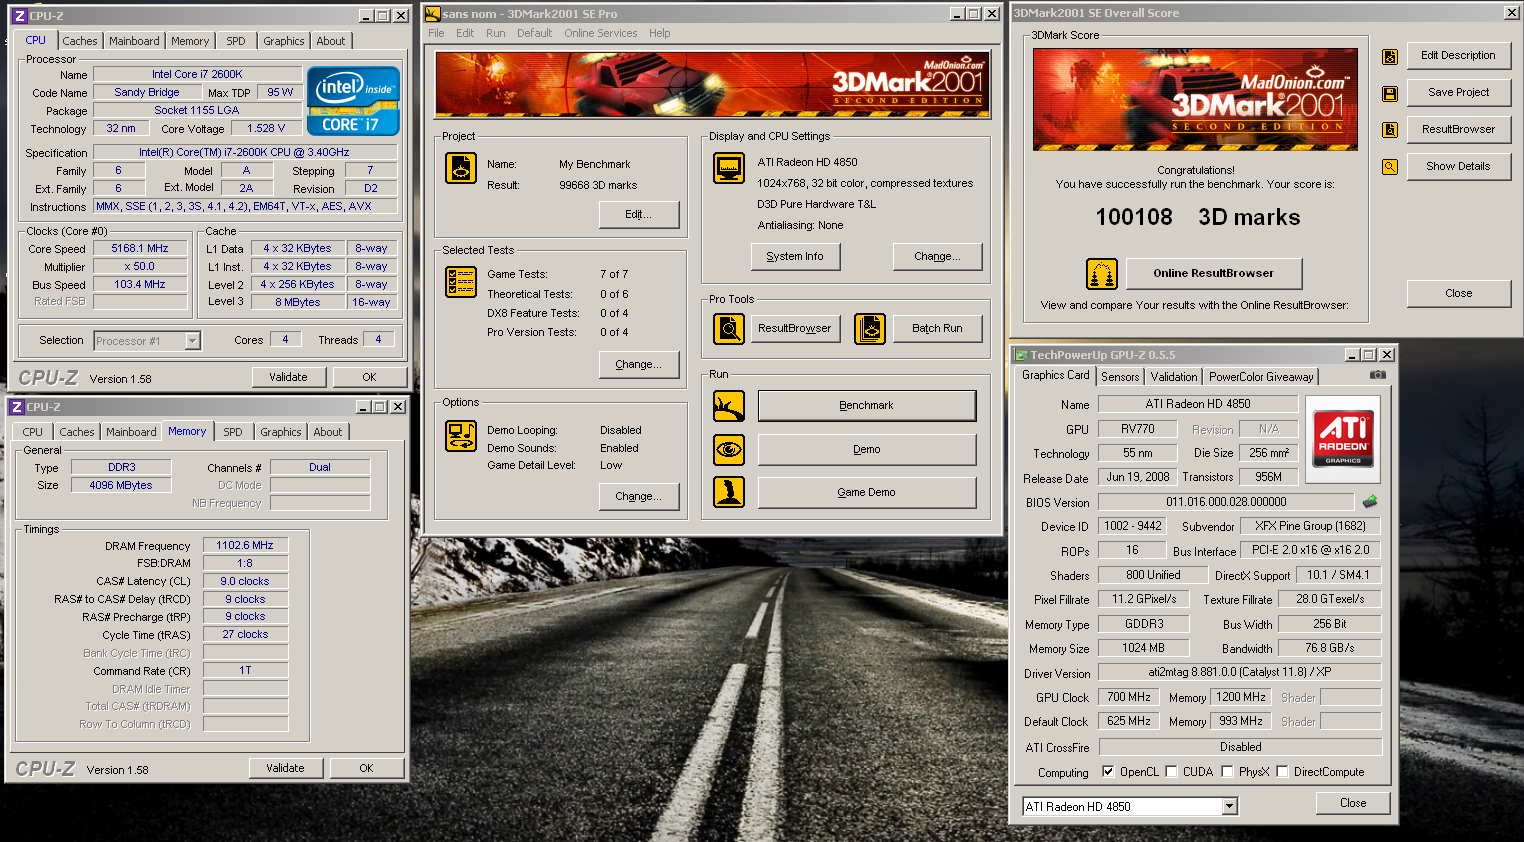
Task: Click the Core Speed 5168.1 MHz value
Action: coord(140,248)
